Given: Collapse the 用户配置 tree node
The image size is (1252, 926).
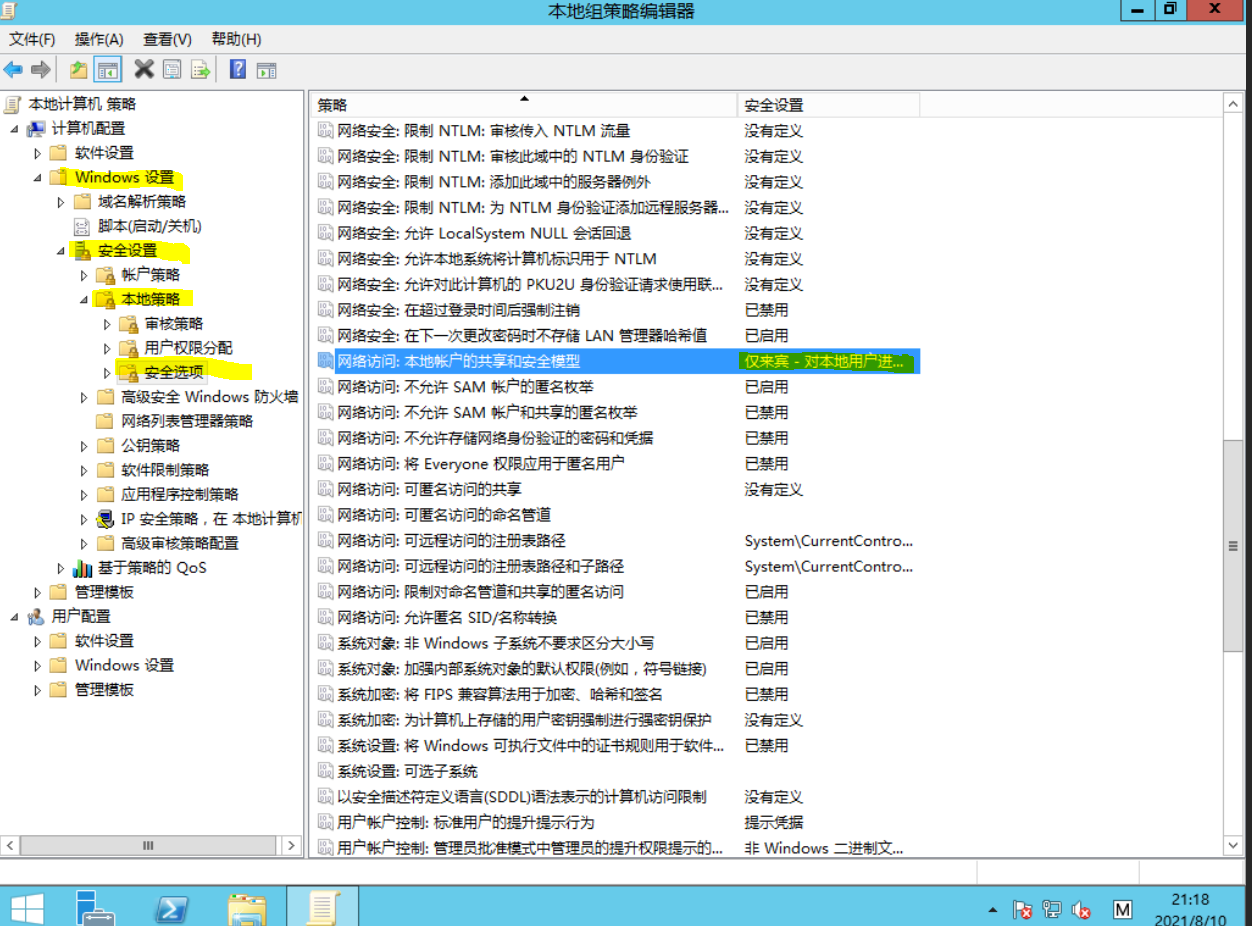Looking at the screenshot, I should [x=14, y=617].
